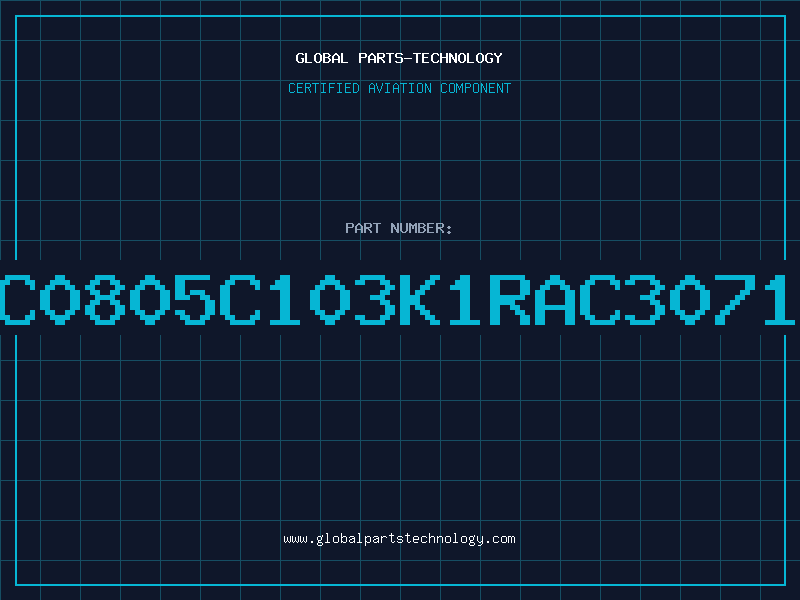Click the word PART in the label
Screen dimensions: 800x600
point(363,228)
